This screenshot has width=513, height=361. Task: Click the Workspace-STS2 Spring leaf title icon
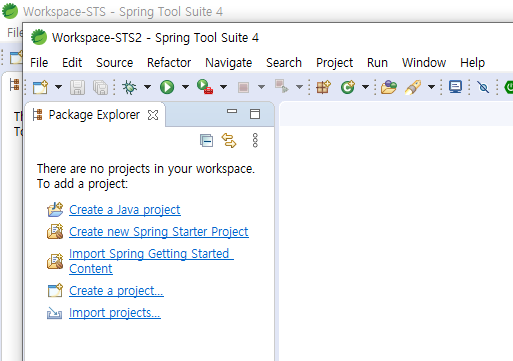(39, 37)
